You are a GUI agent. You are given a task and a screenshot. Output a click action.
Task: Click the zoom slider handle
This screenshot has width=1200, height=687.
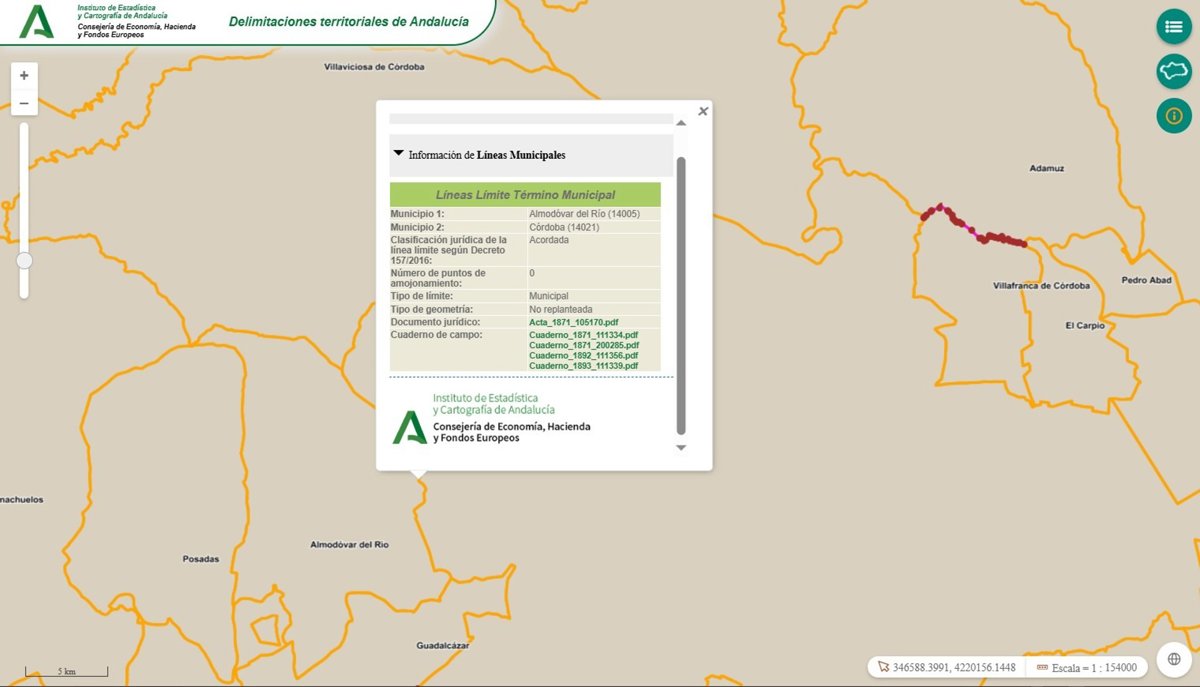(24, 261)
